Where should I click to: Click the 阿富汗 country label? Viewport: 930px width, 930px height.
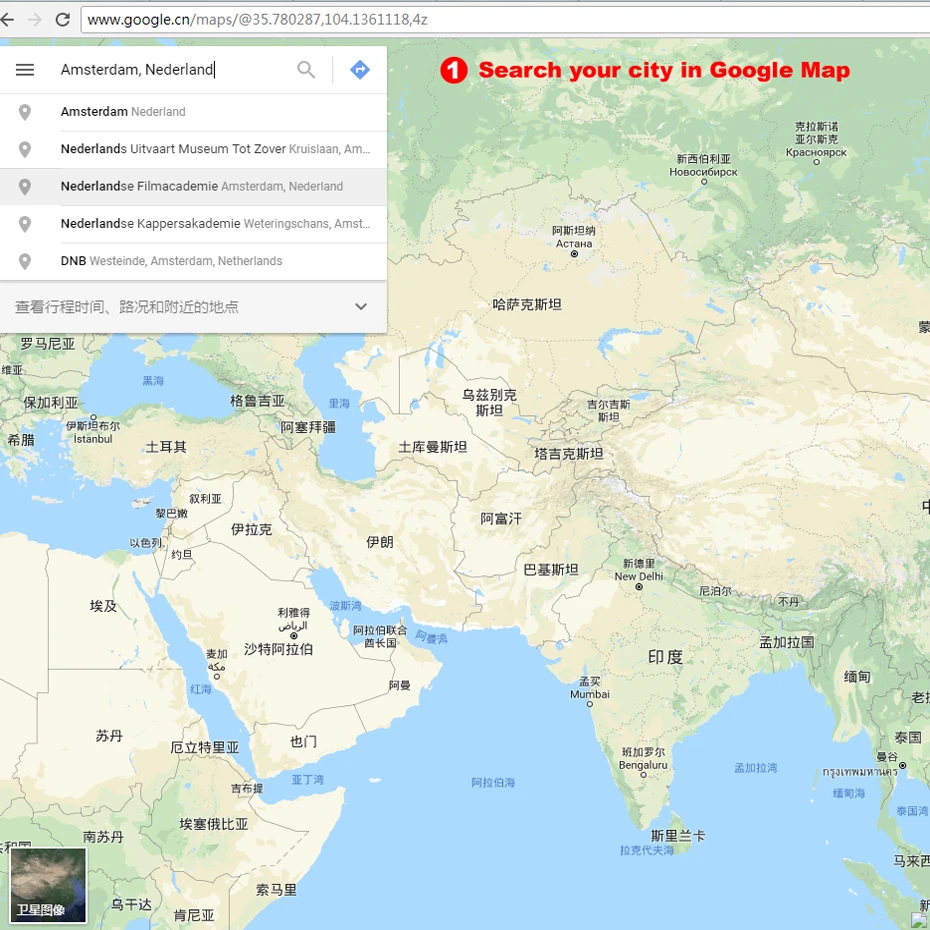(x=501, y=519)
